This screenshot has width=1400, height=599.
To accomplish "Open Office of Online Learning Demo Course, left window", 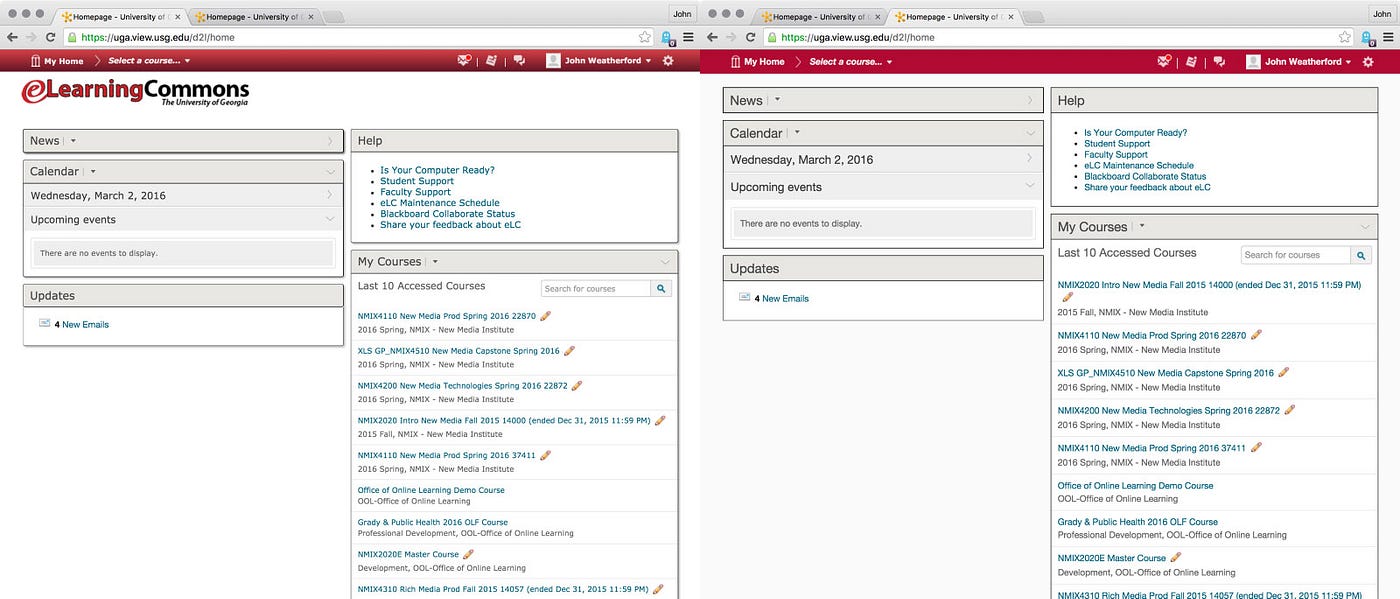I will pyautogui.click(x=431, y=490).
